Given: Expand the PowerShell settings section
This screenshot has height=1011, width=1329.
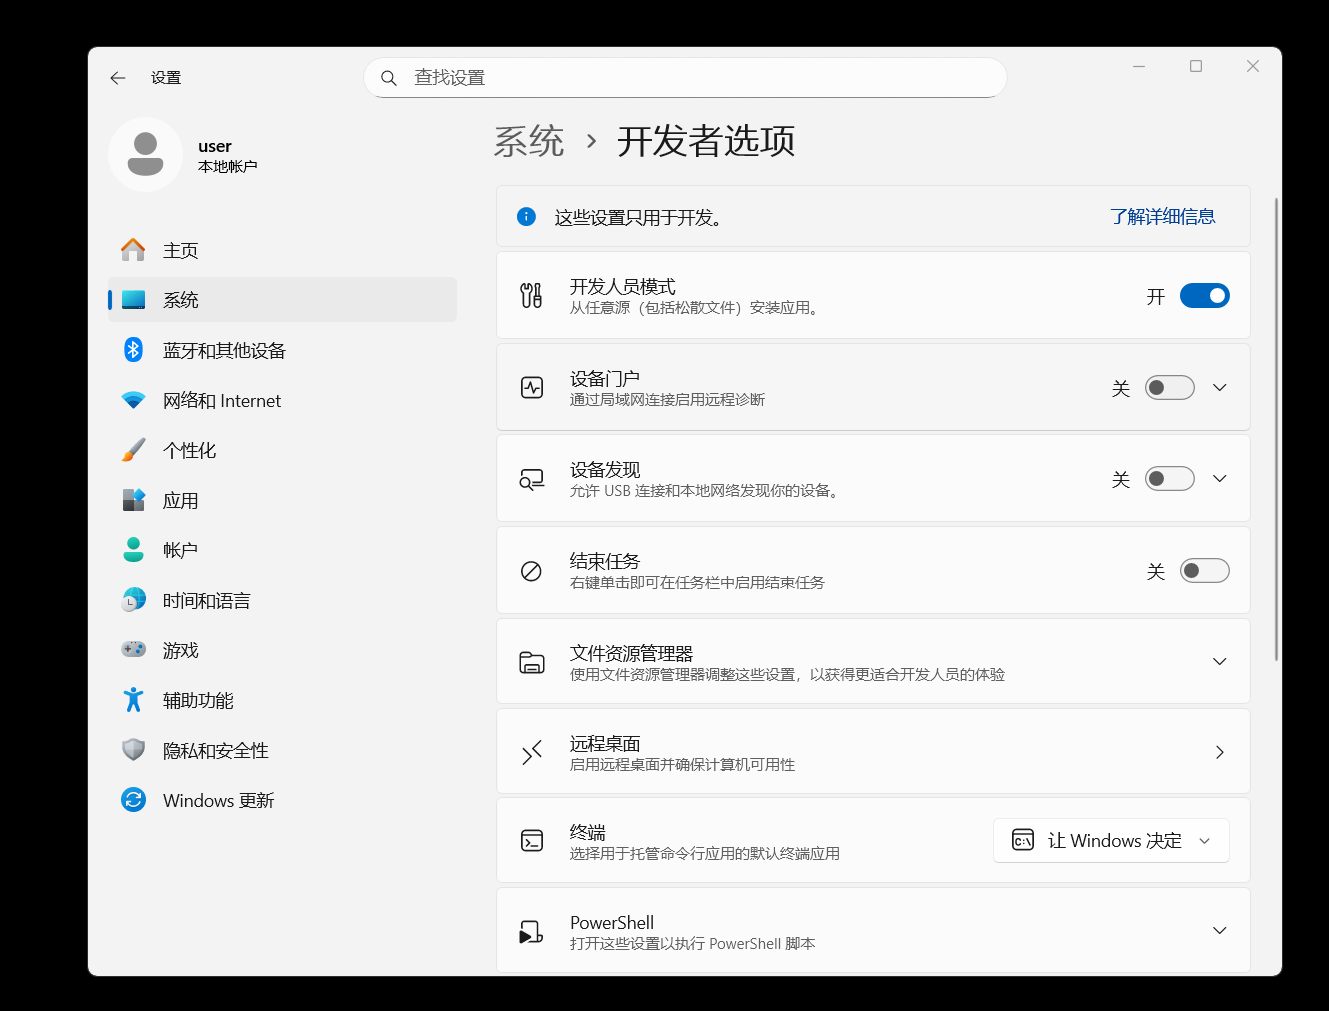Looking at the screenshot, I should coord(1219,930).
